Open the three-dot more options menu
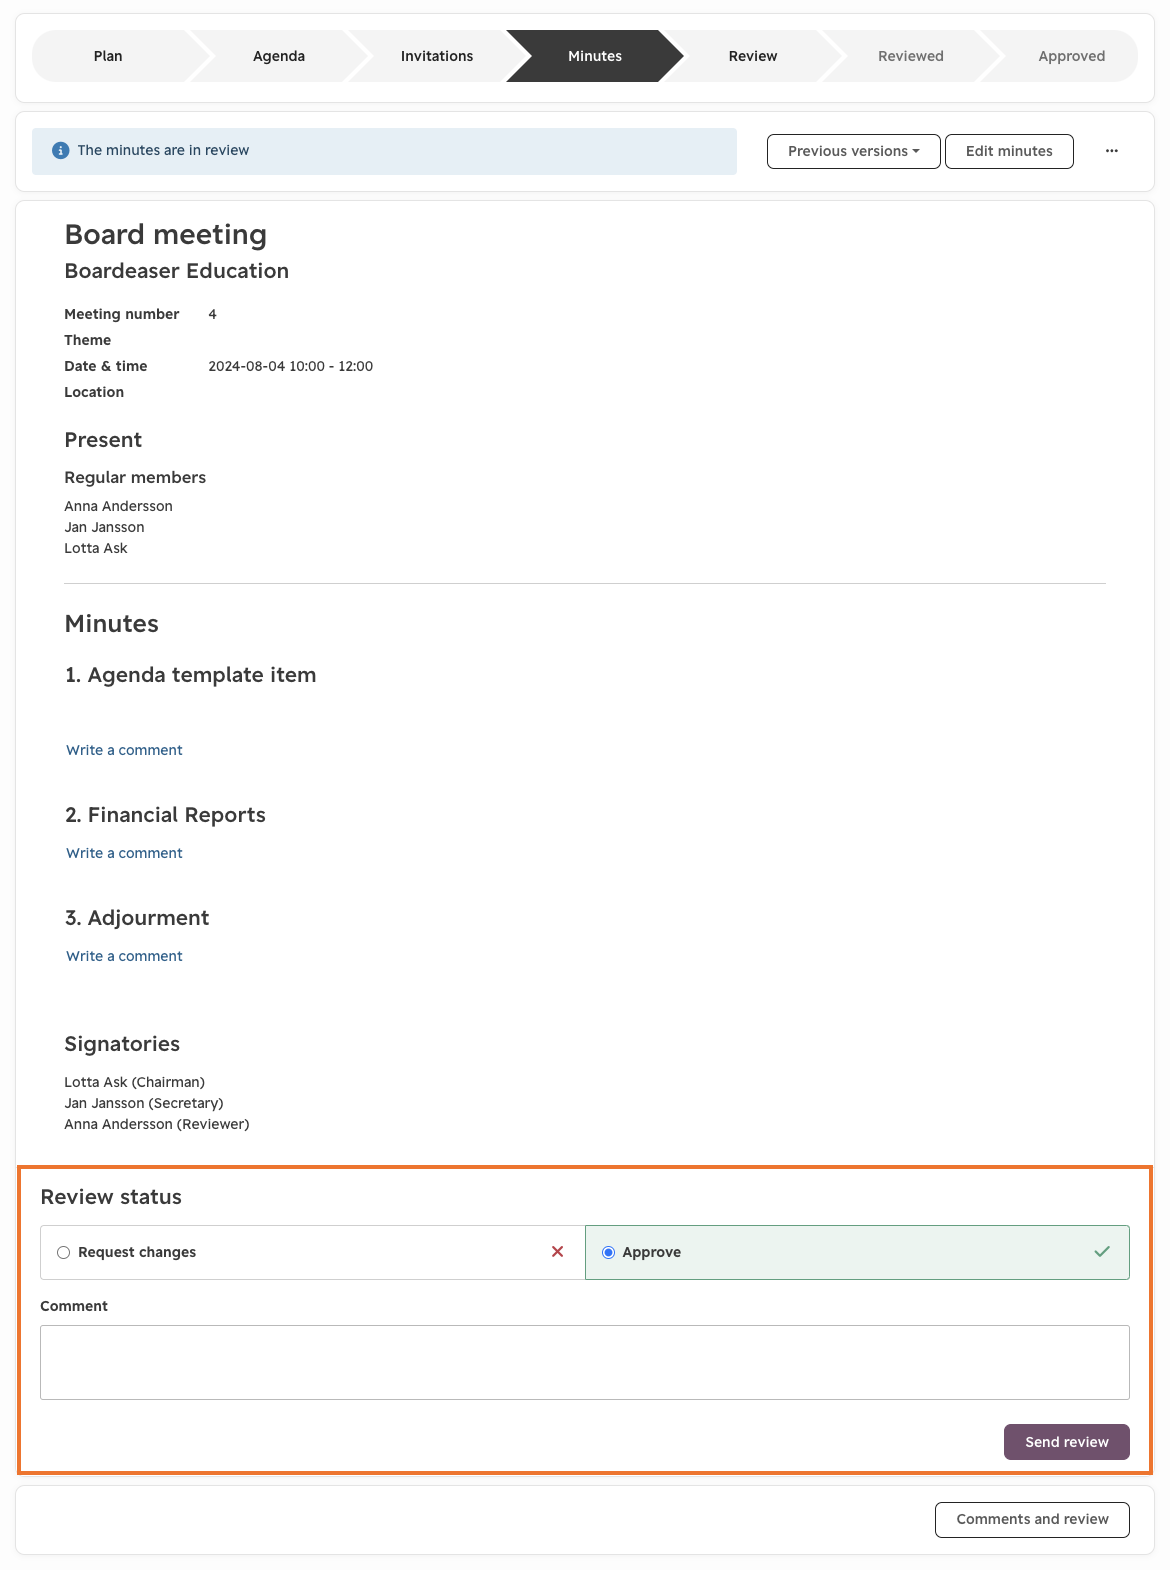Viewport: 1170px width, 1570px height. (x=1111, y=151)
